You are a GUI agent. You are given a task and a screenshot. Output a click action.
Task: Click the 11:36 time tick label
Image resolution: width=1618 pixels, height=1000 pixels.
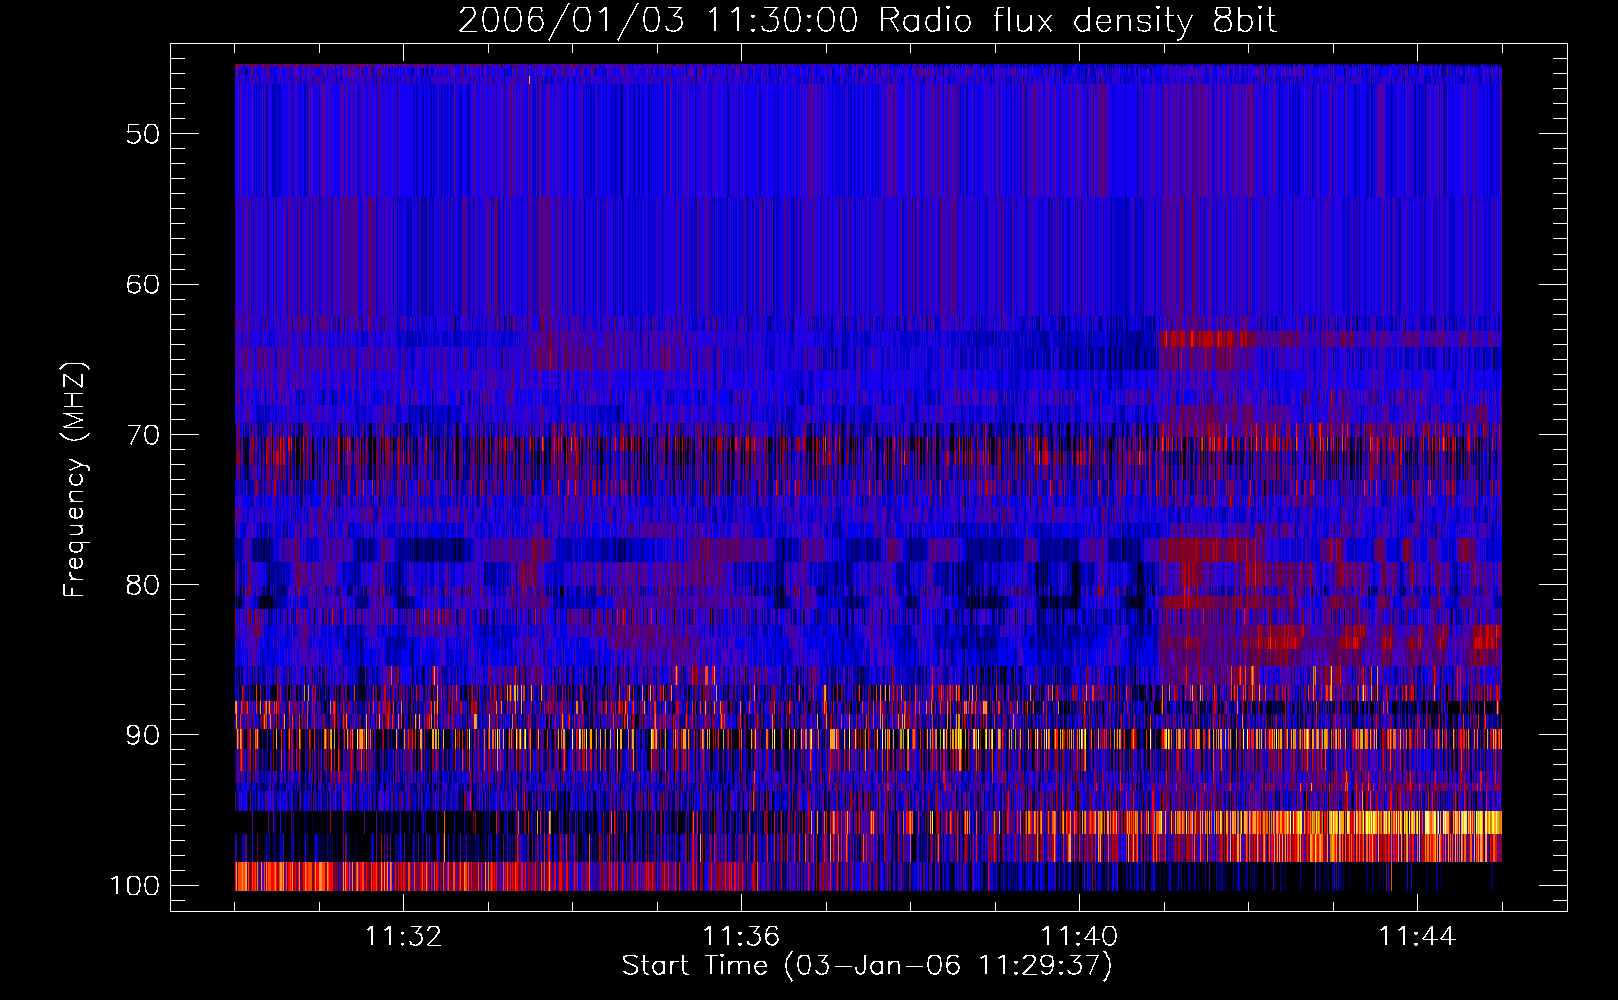coord(741,937)
